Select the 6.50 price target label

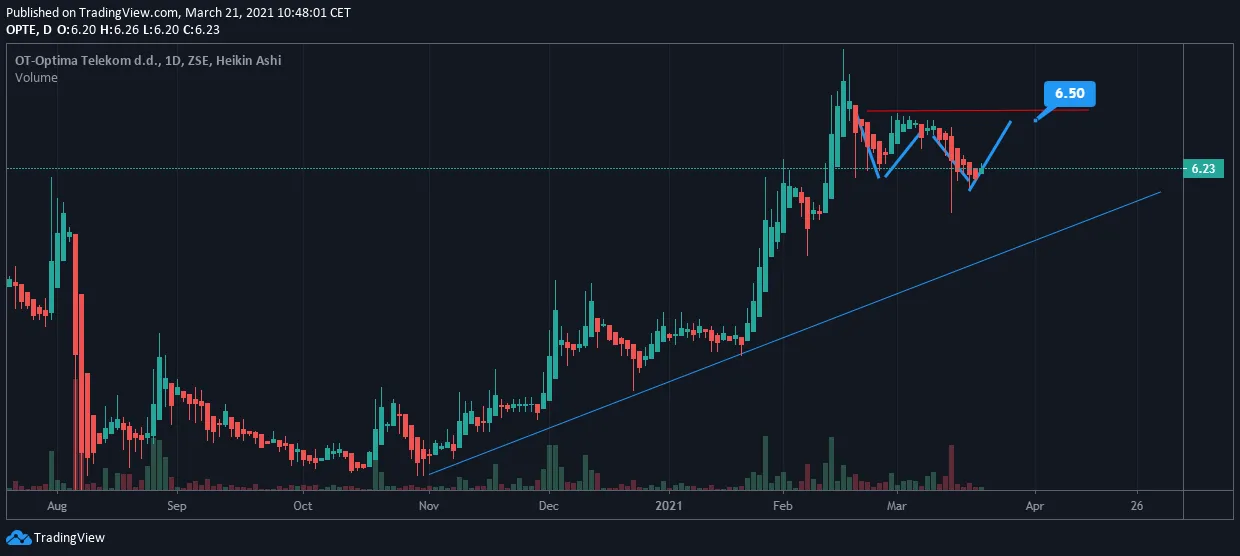(x=1070, y=93)
